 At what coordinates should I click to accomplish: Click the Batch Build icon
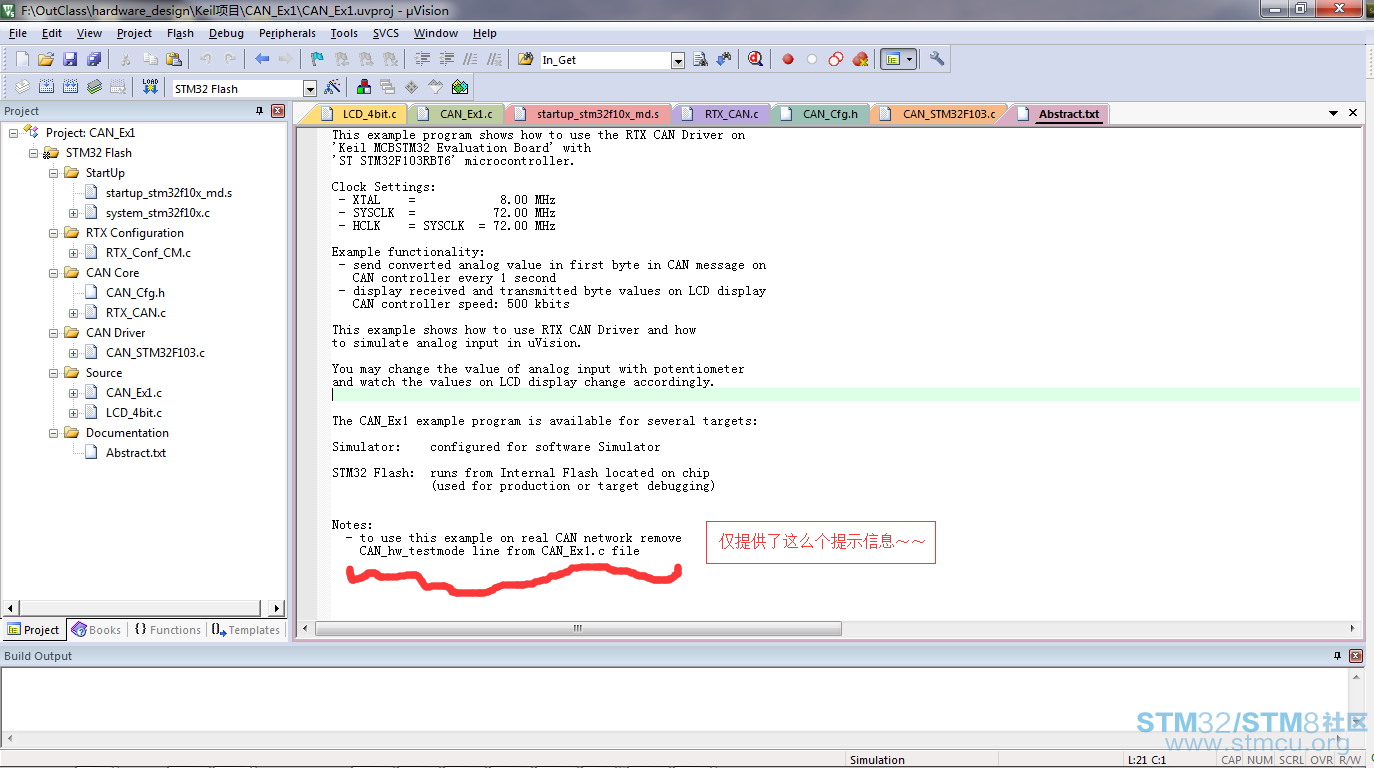(x=94, y=87)
